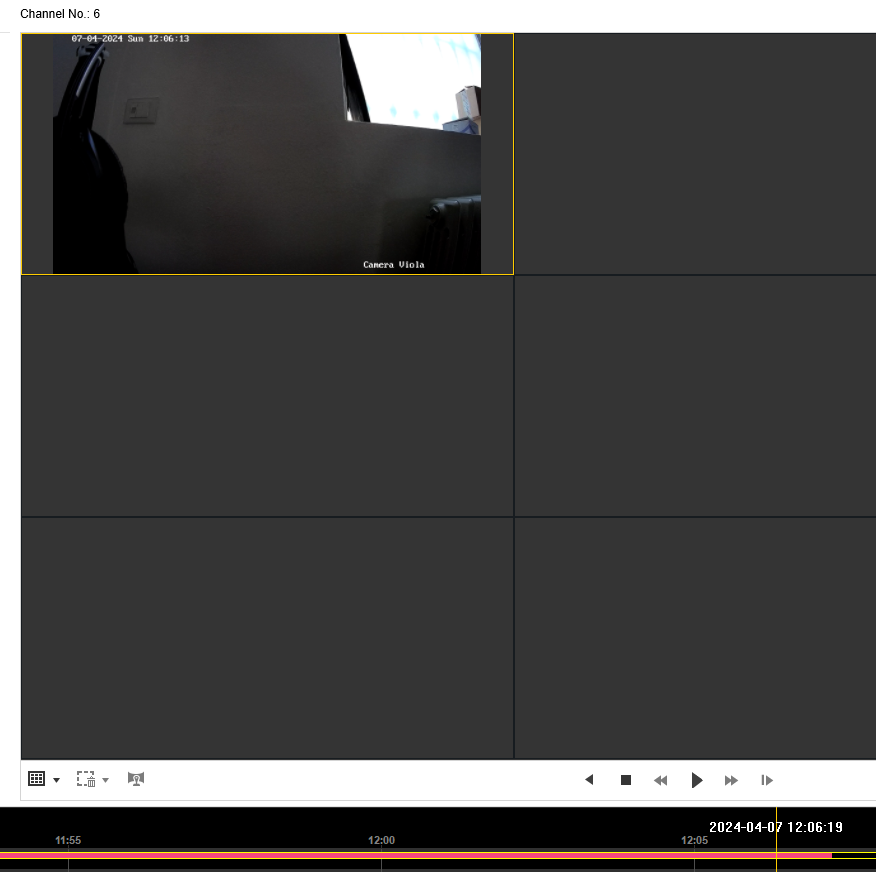Select the empty bottom-right video pane

(x=695, y=638)
